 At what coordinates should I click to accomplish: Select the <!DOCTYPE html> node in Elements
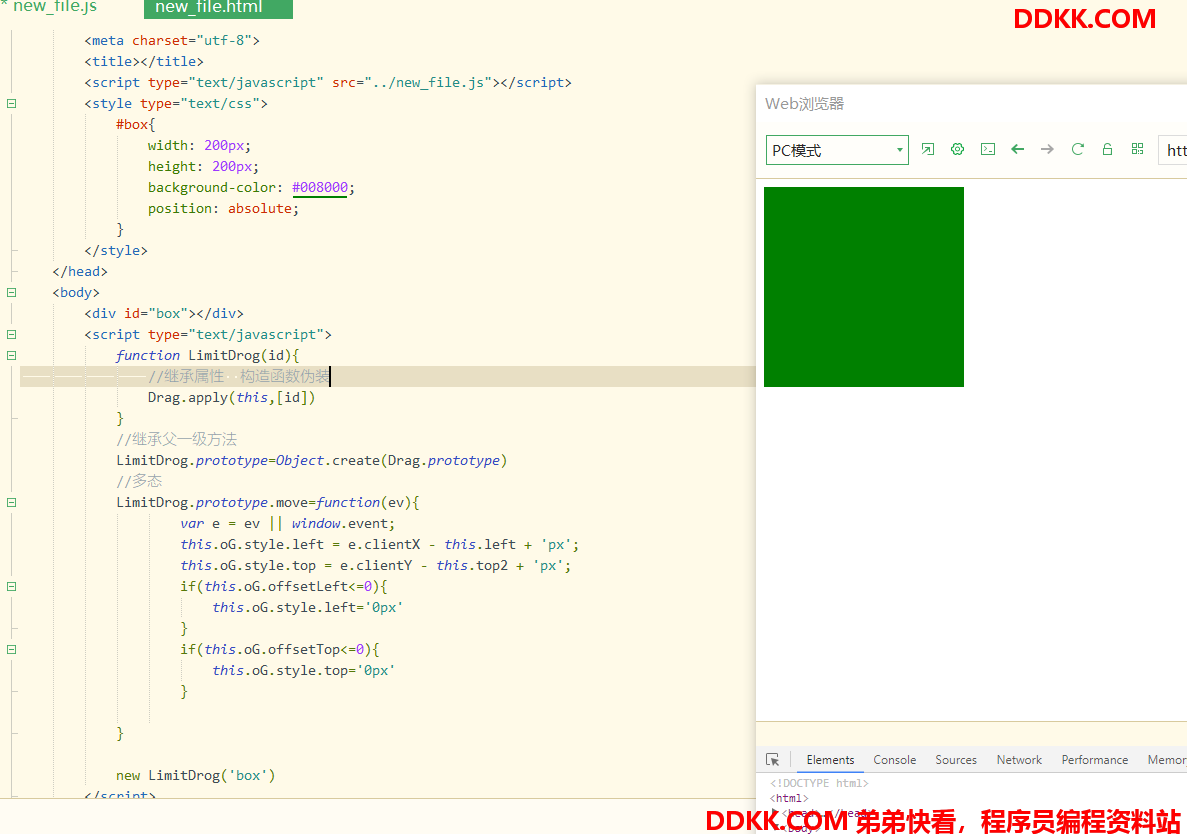[x=819, y=783]
